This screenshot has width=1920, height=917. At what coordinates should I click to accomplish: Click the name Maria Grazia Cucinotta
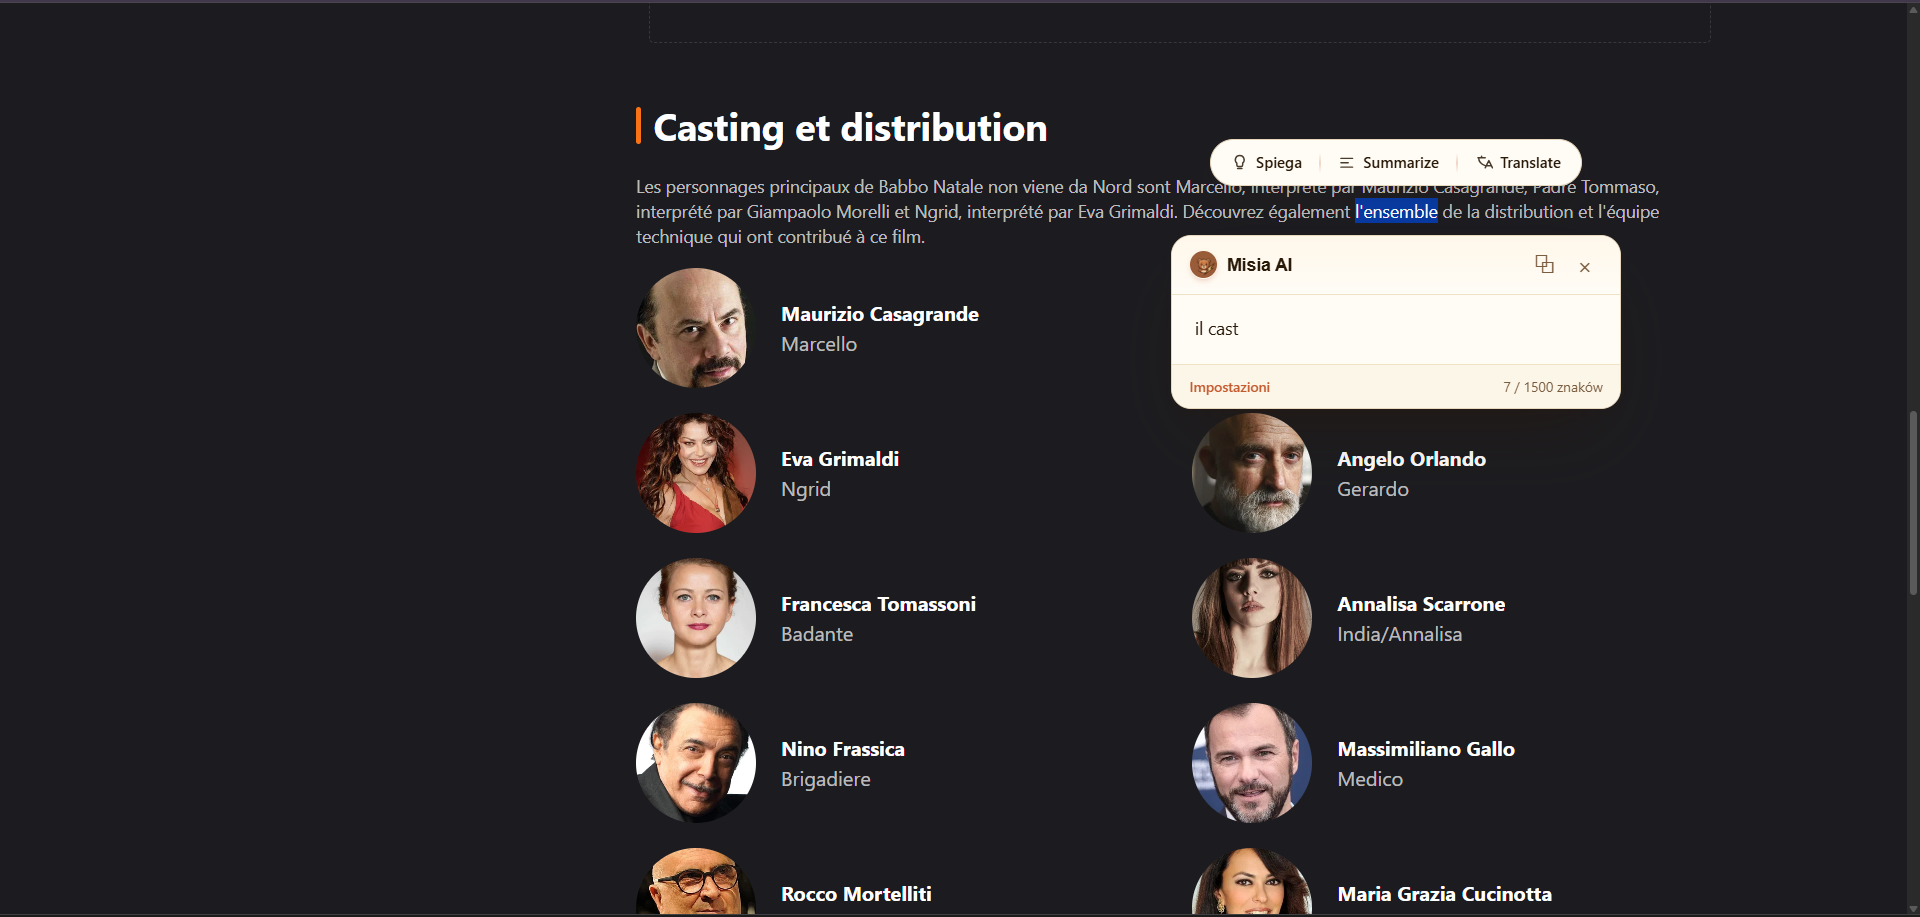tap(1445, 894)
